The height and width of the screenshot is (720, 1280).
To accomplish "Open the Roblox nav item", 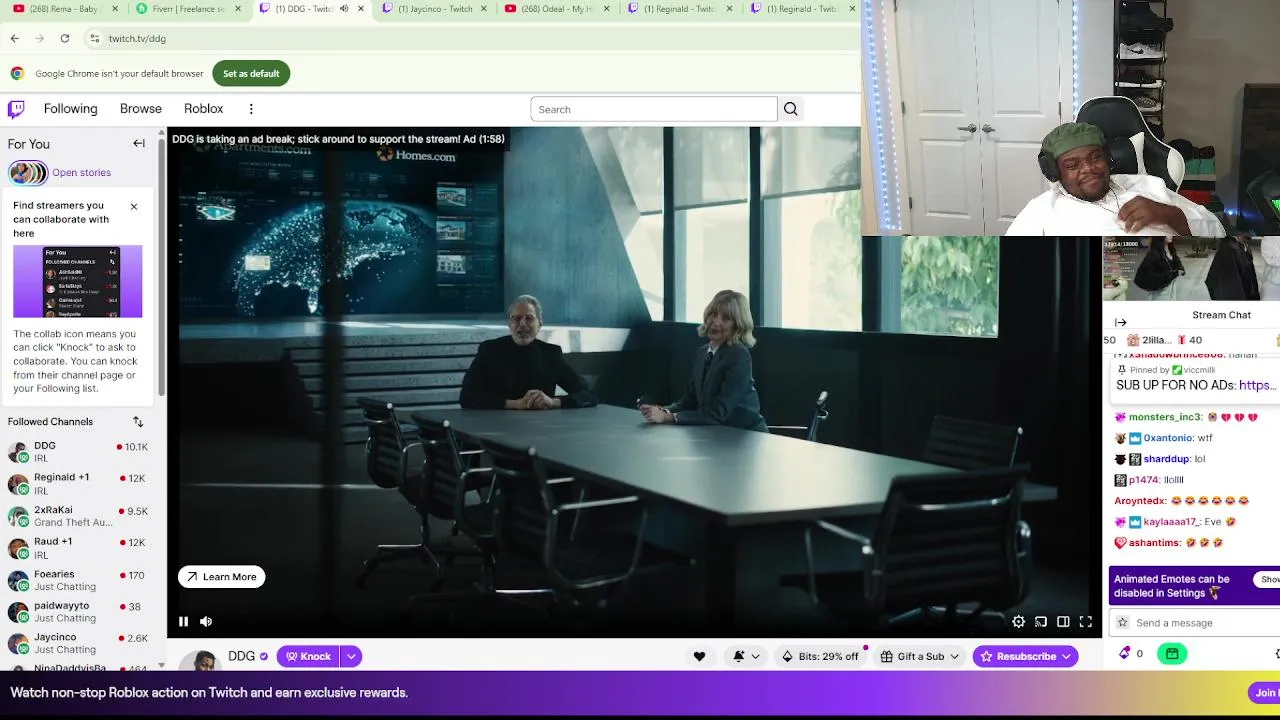I will pos(203,109).
